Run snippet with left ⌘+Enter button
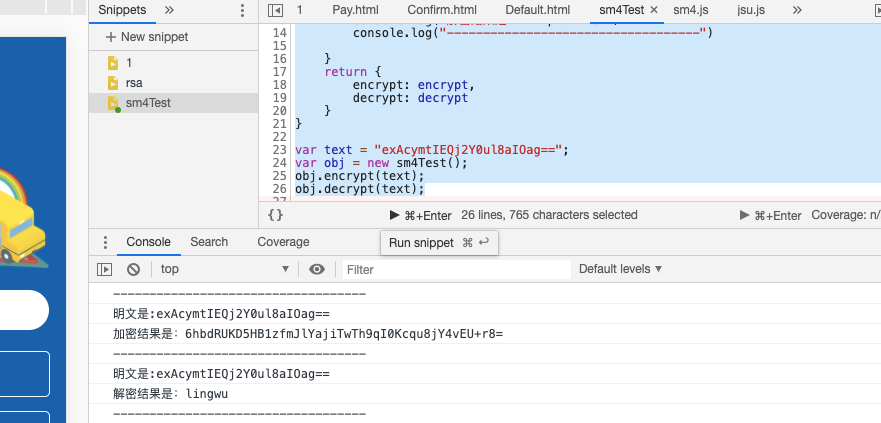The height and width of the screenshot is (423, 881). click(420, 215)
